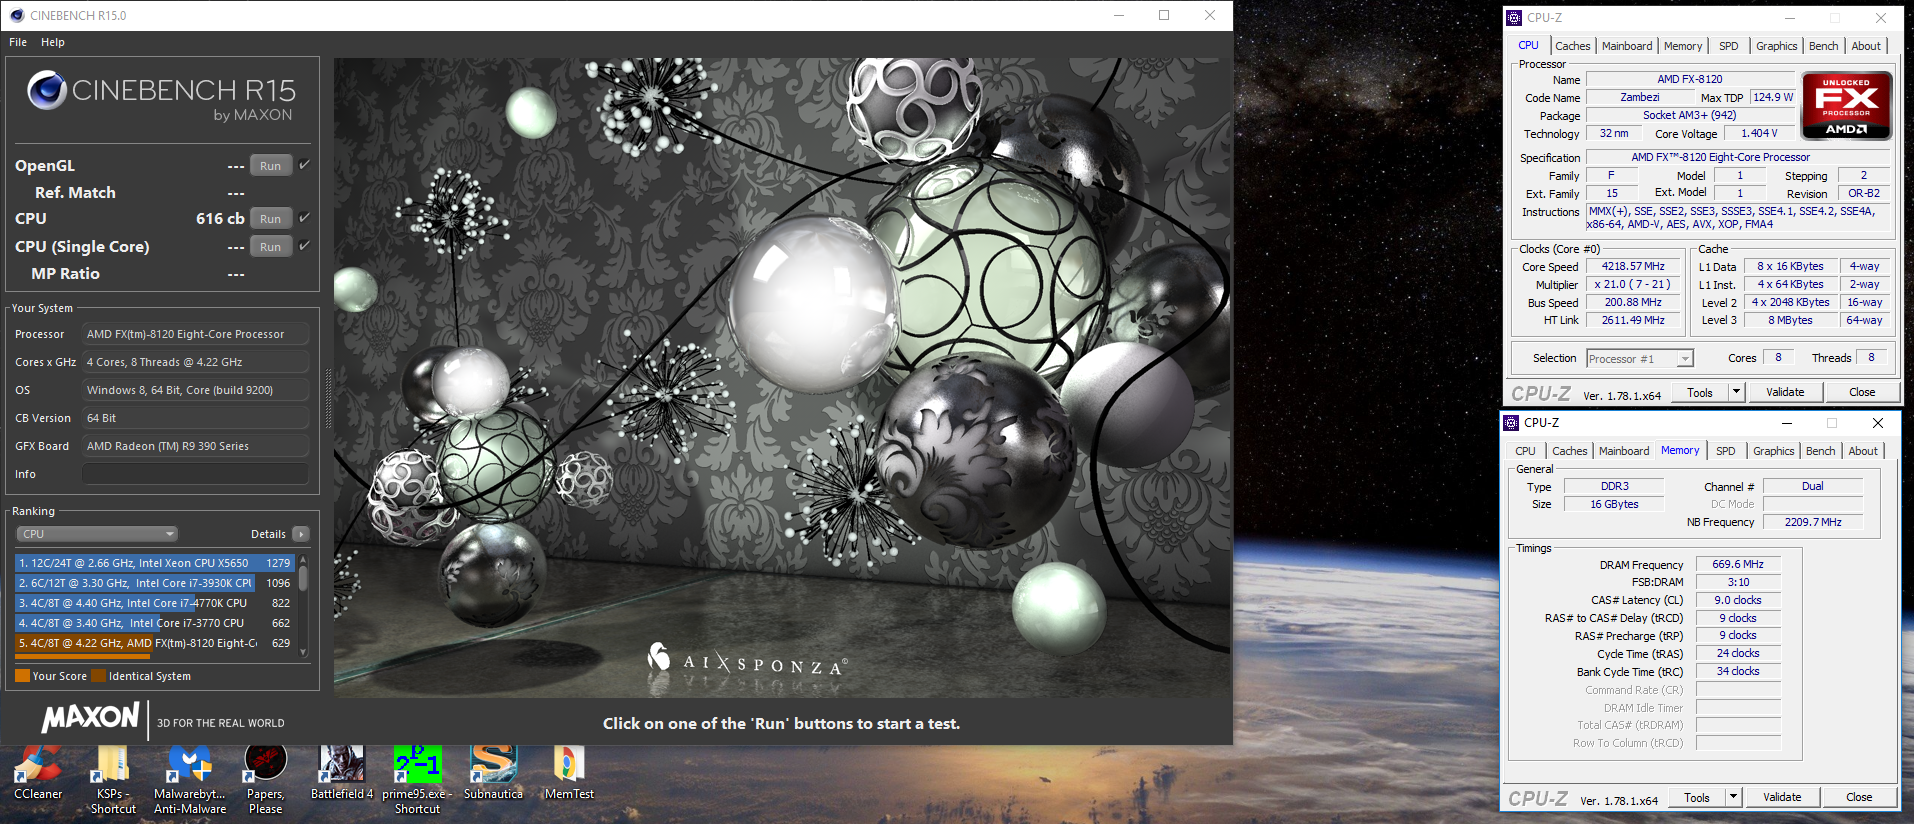Click the Identical System legend swatch

click(x=98, y=676)
